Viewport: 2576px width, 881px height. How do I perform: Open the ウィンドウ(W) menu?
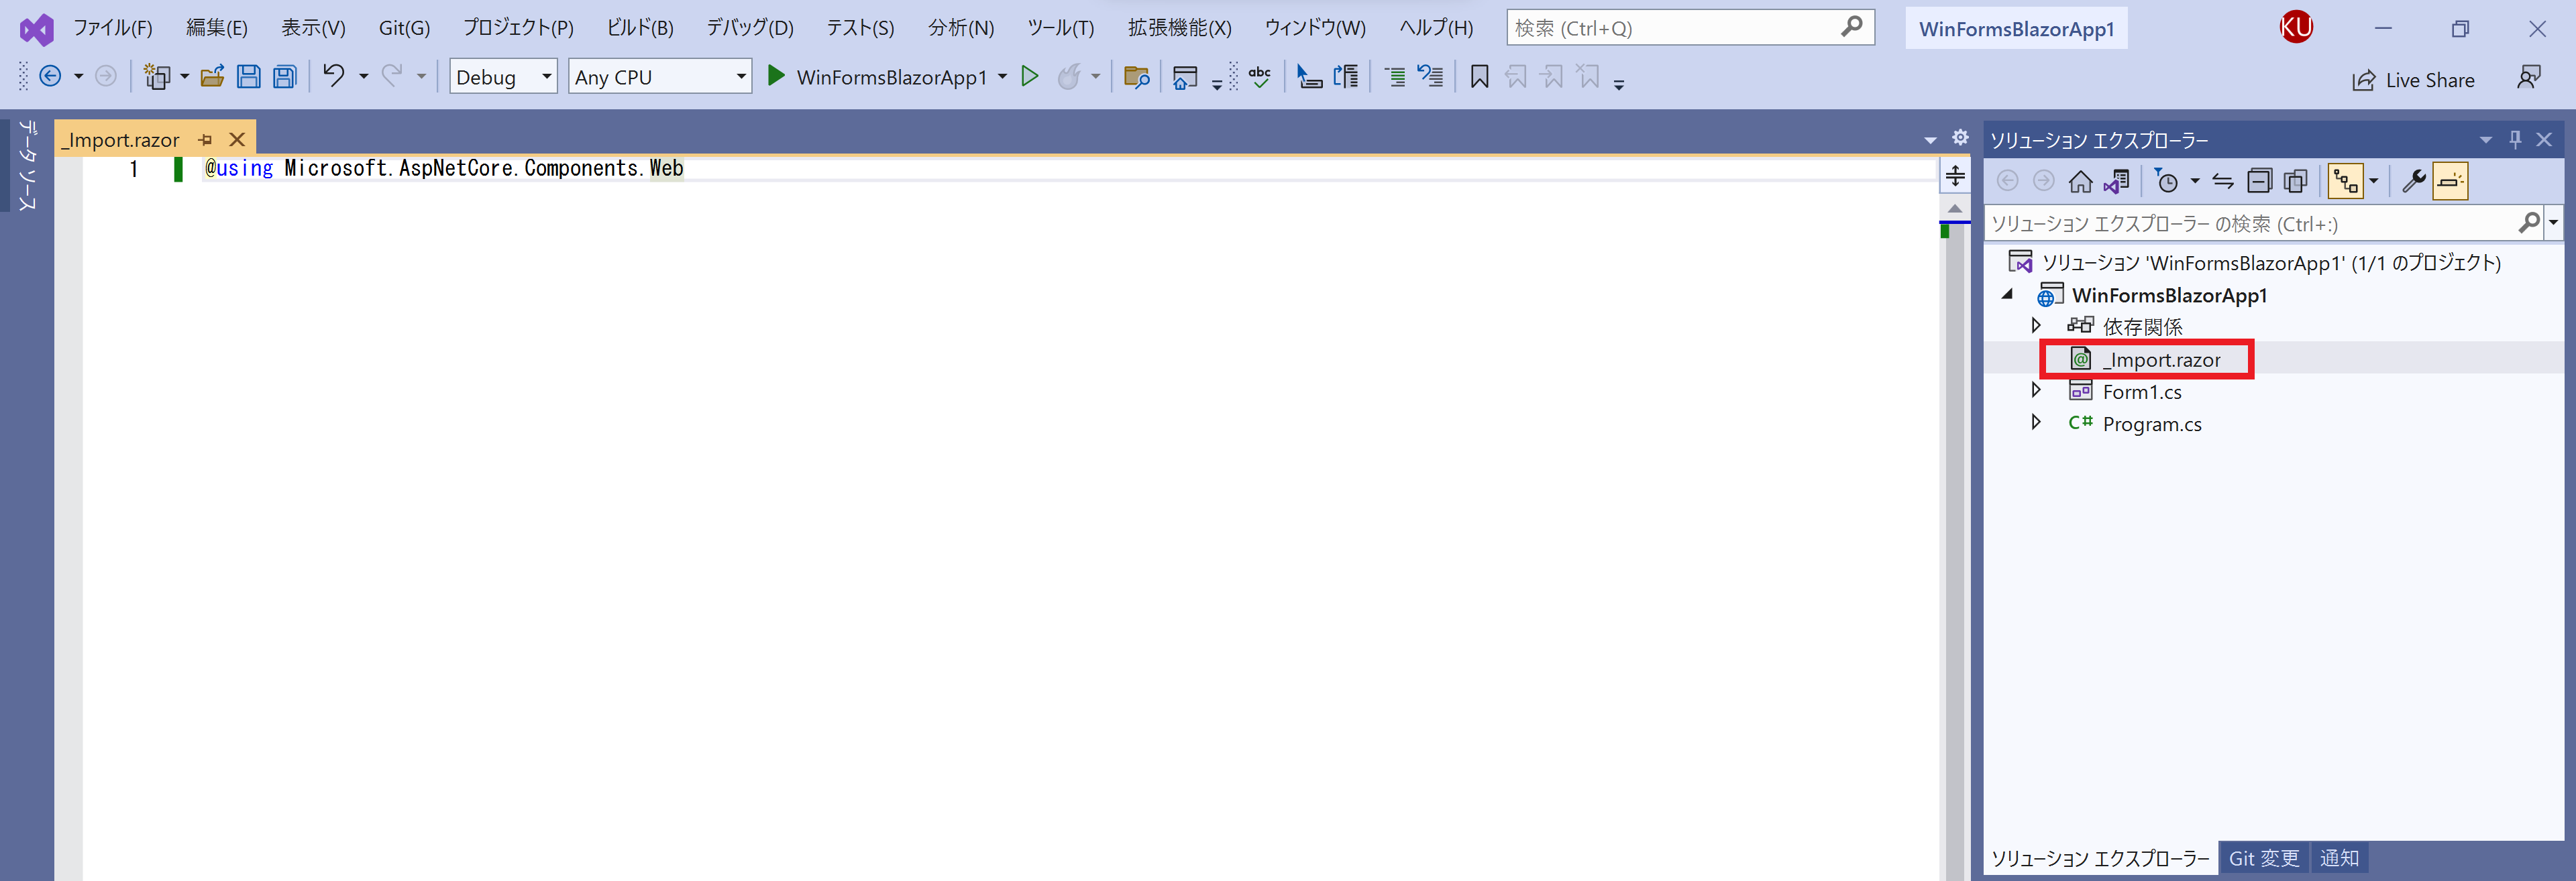1314,28
